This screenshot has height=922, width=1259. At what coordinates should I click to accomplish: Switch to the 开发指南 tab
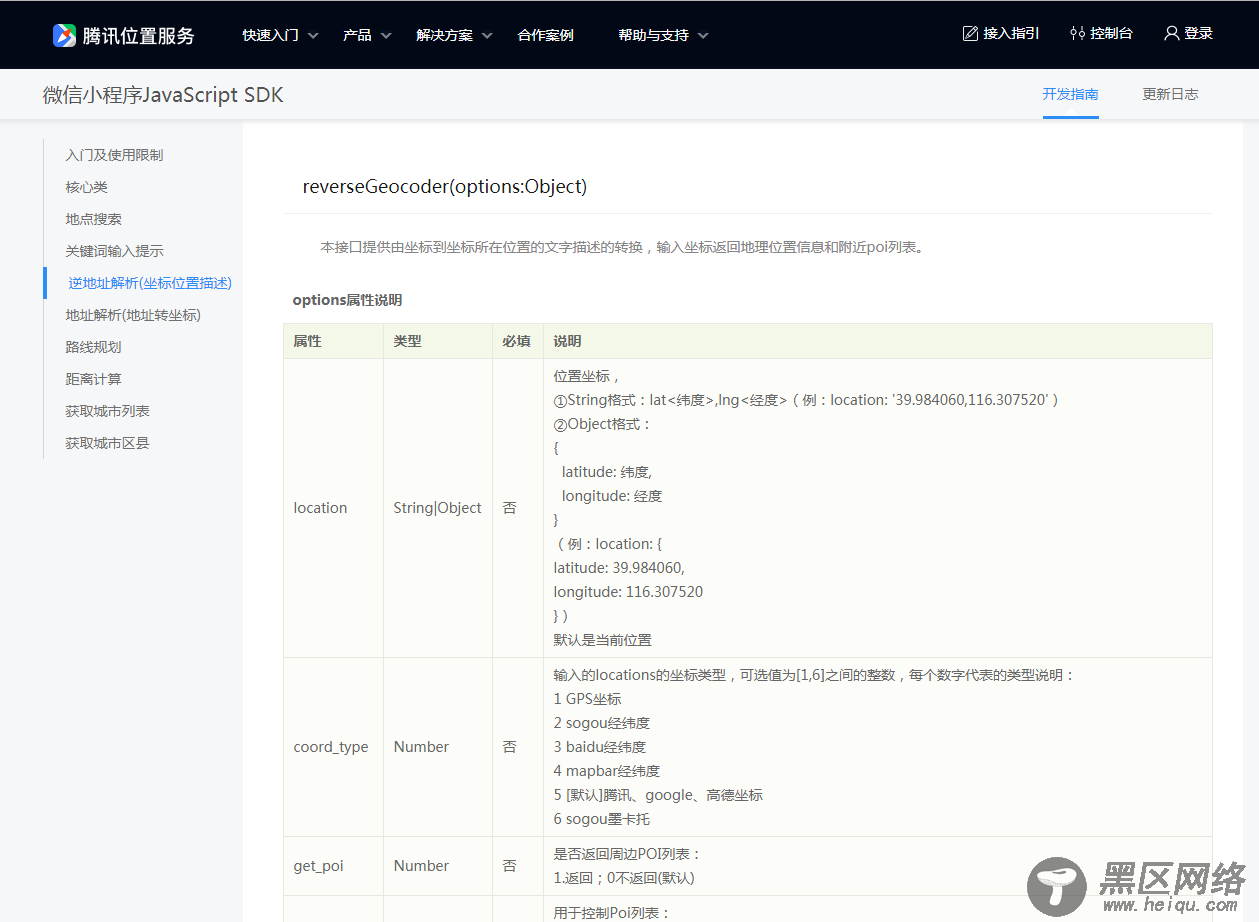(1071, 94)
